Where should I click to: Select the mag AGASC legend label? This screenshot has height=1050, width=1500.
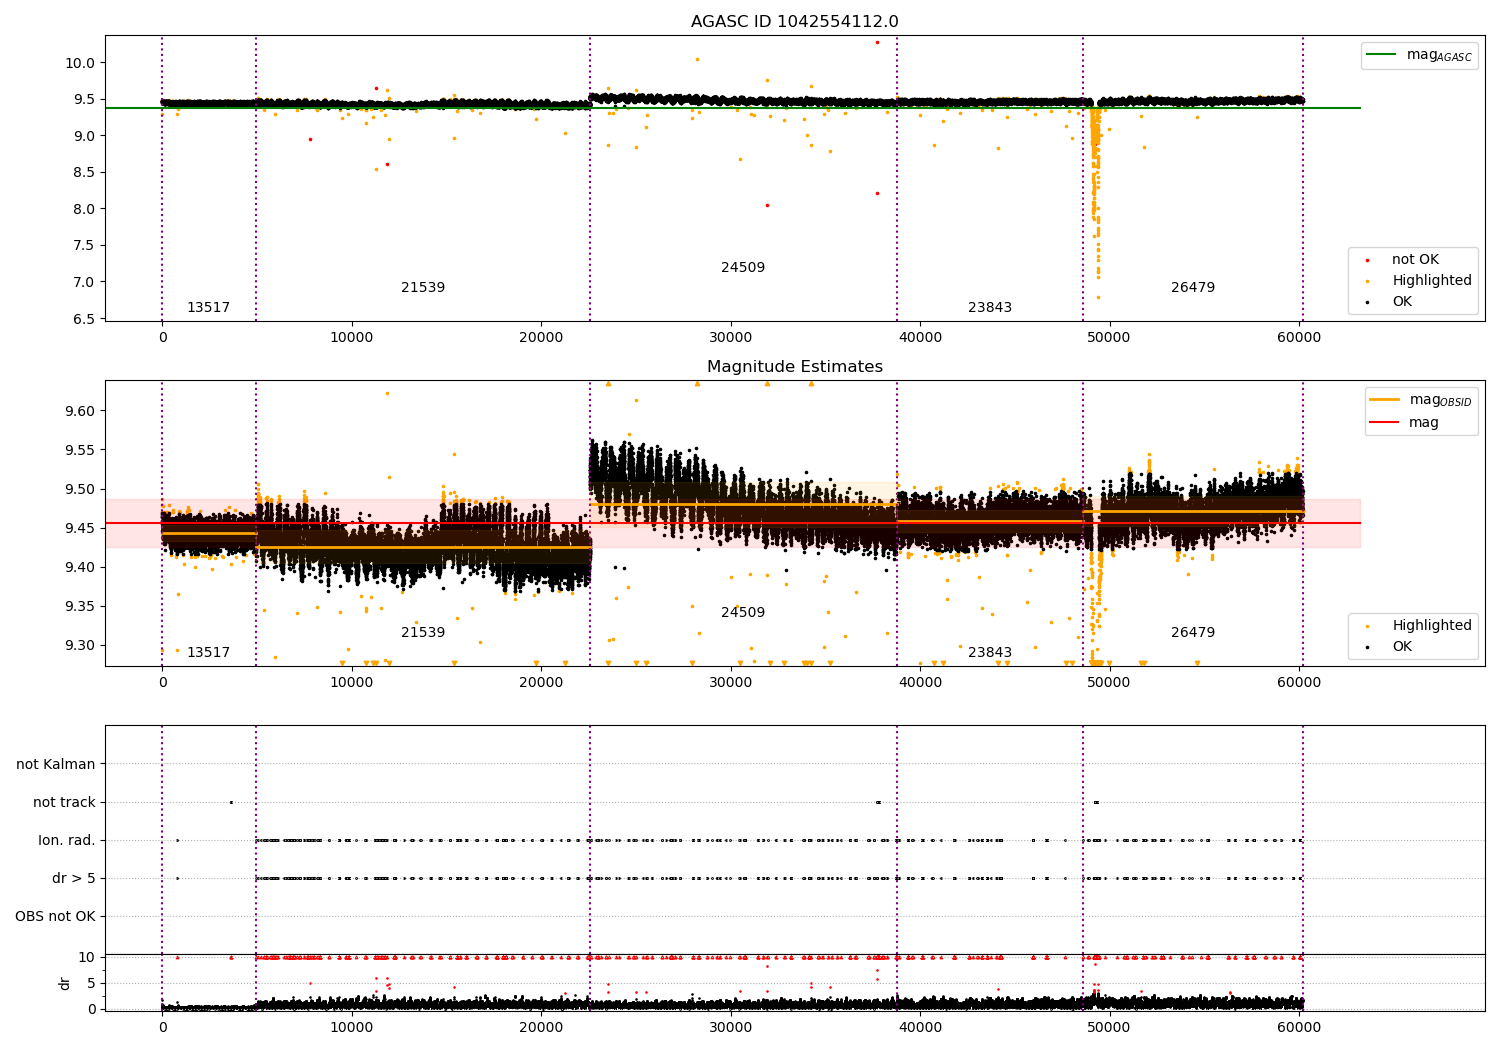1439,55
